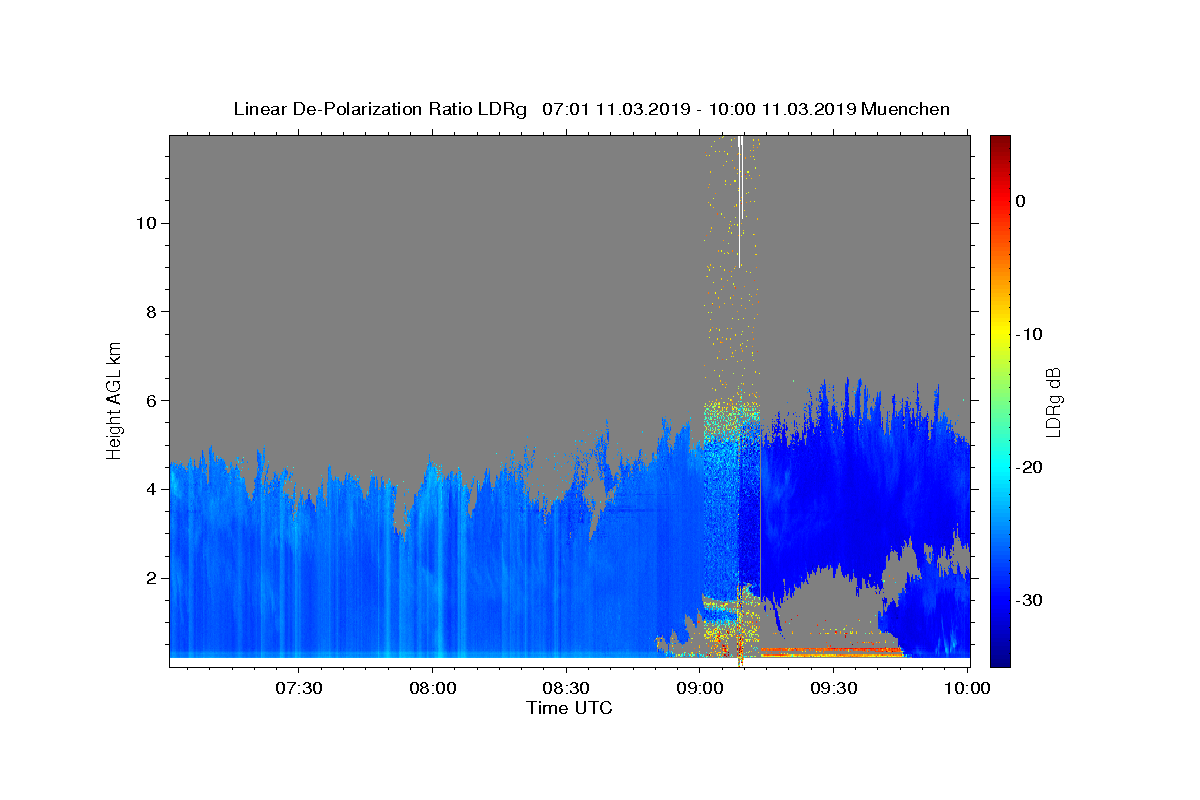This screenshot has width=1200, height=800.
Task: Click the 'Height AGL km' axis label
Action: click(x=114, y=400)
